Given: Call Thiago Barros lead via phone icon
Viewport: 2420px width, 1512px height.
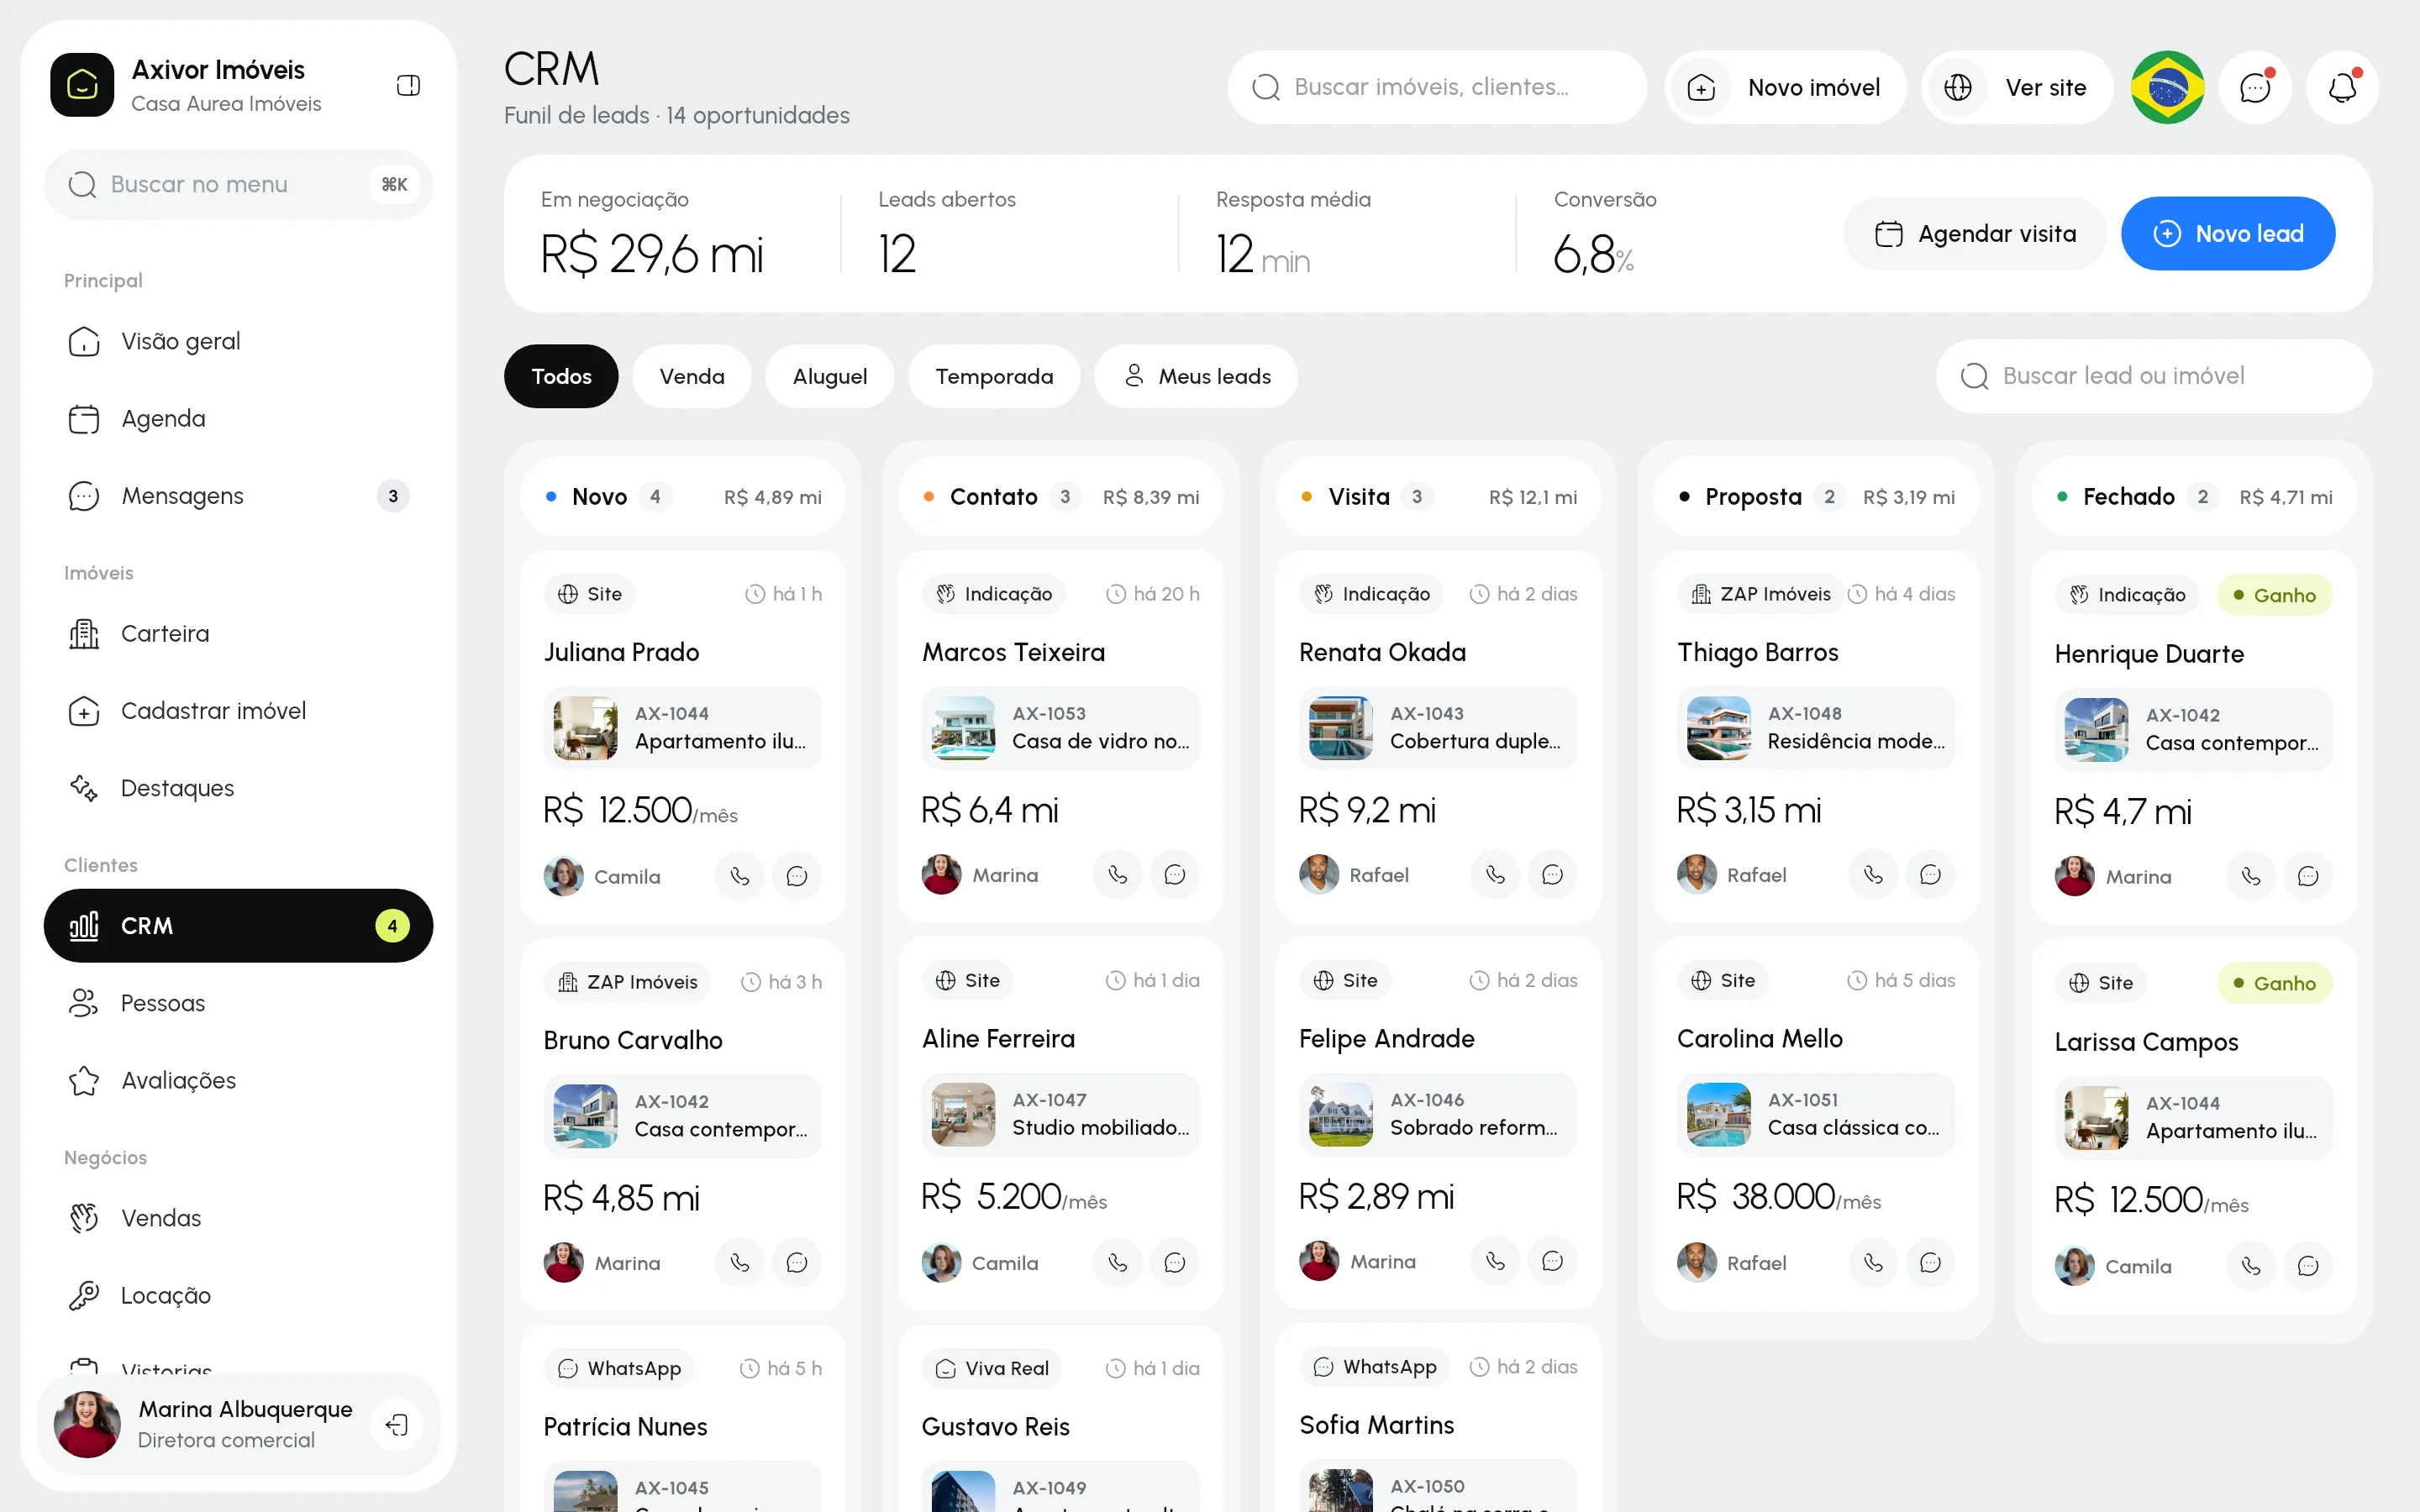Looking at the screenshot, I should [1873, 875].
